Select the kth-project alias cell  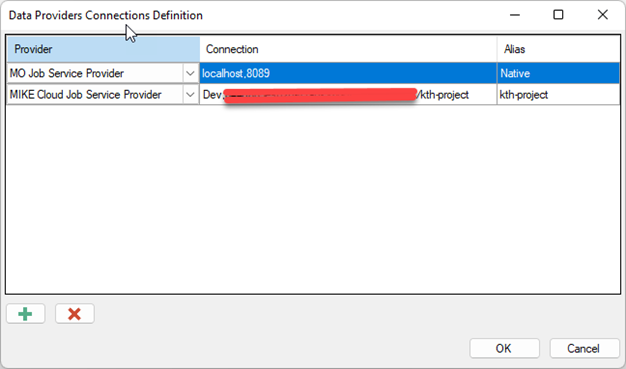[558, 95]
